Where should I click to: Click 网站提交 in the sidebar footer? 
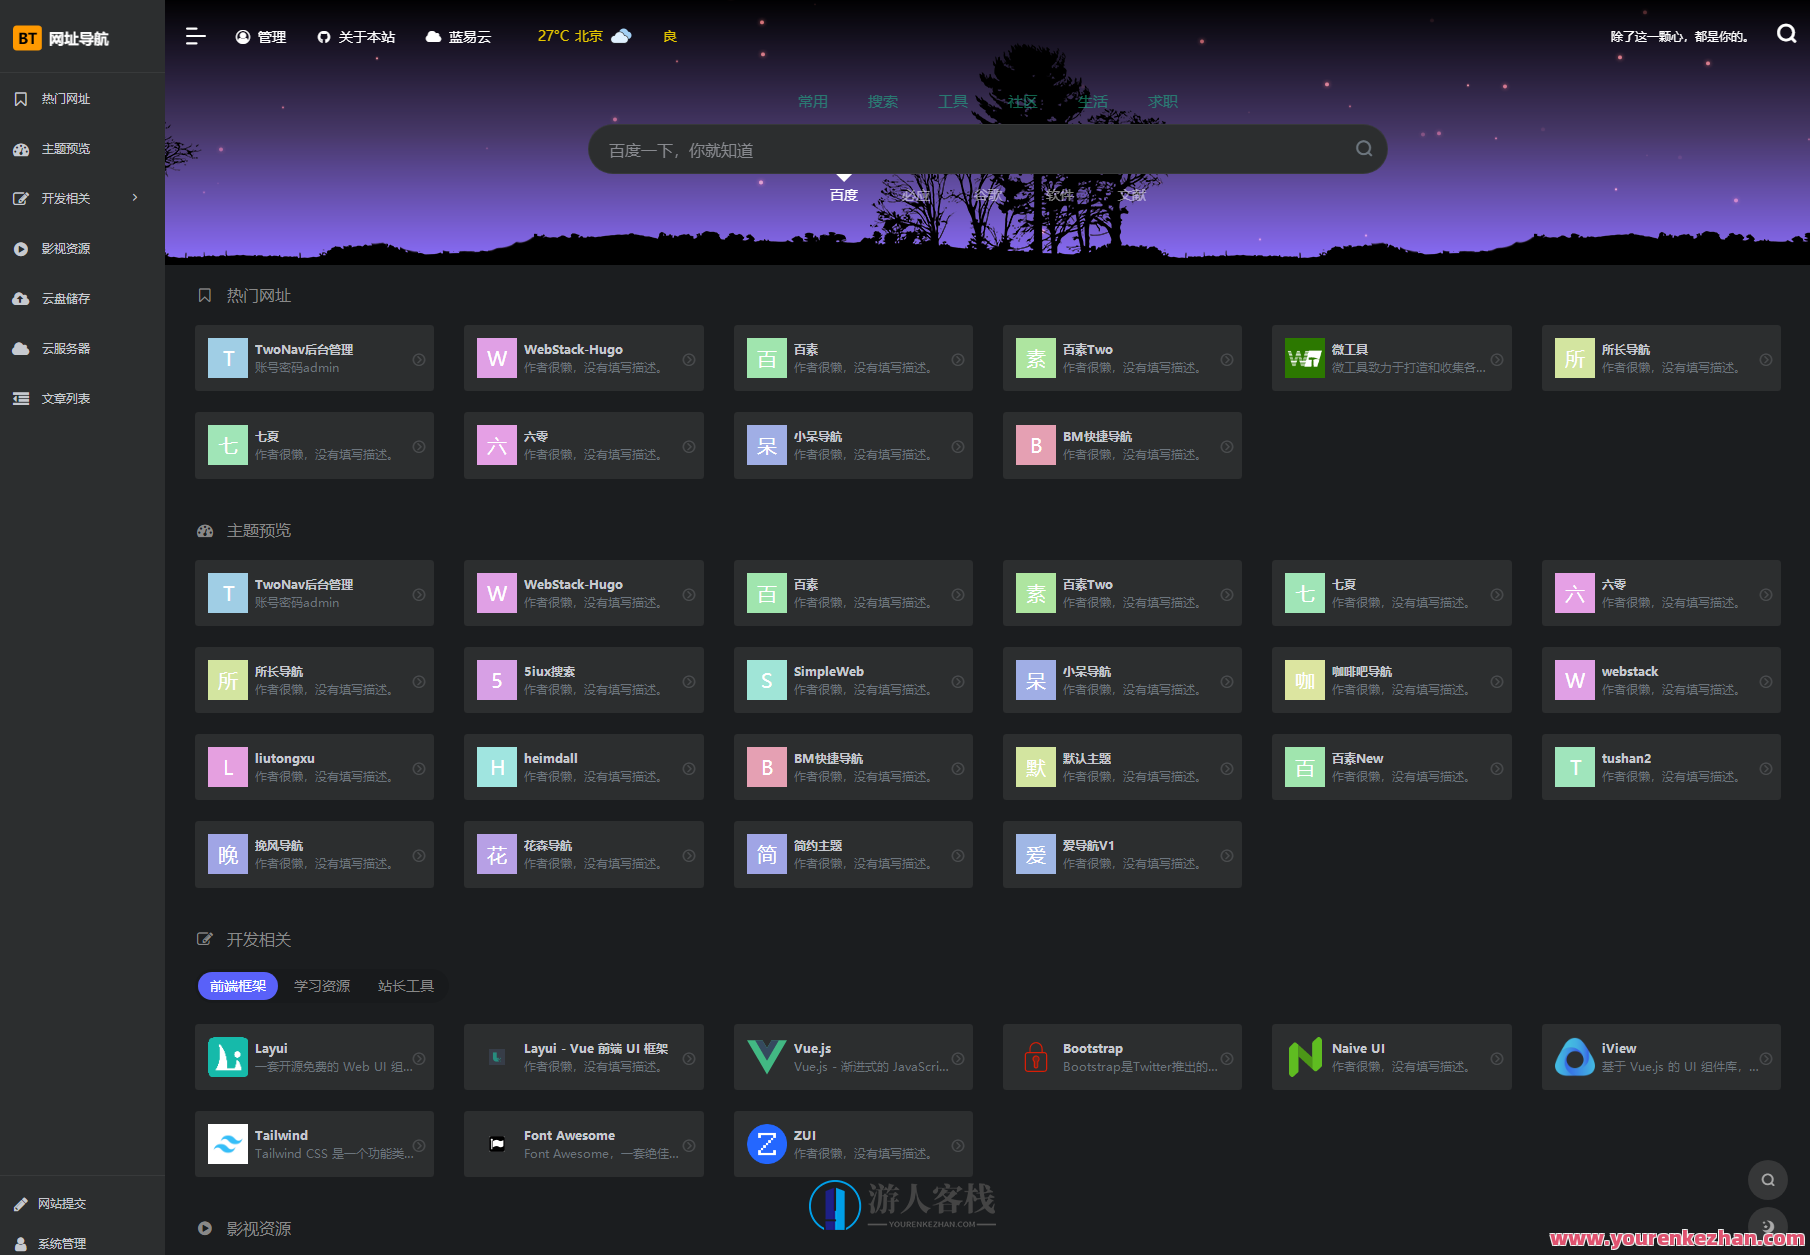pyautogui.click(x=62, y=1204)
